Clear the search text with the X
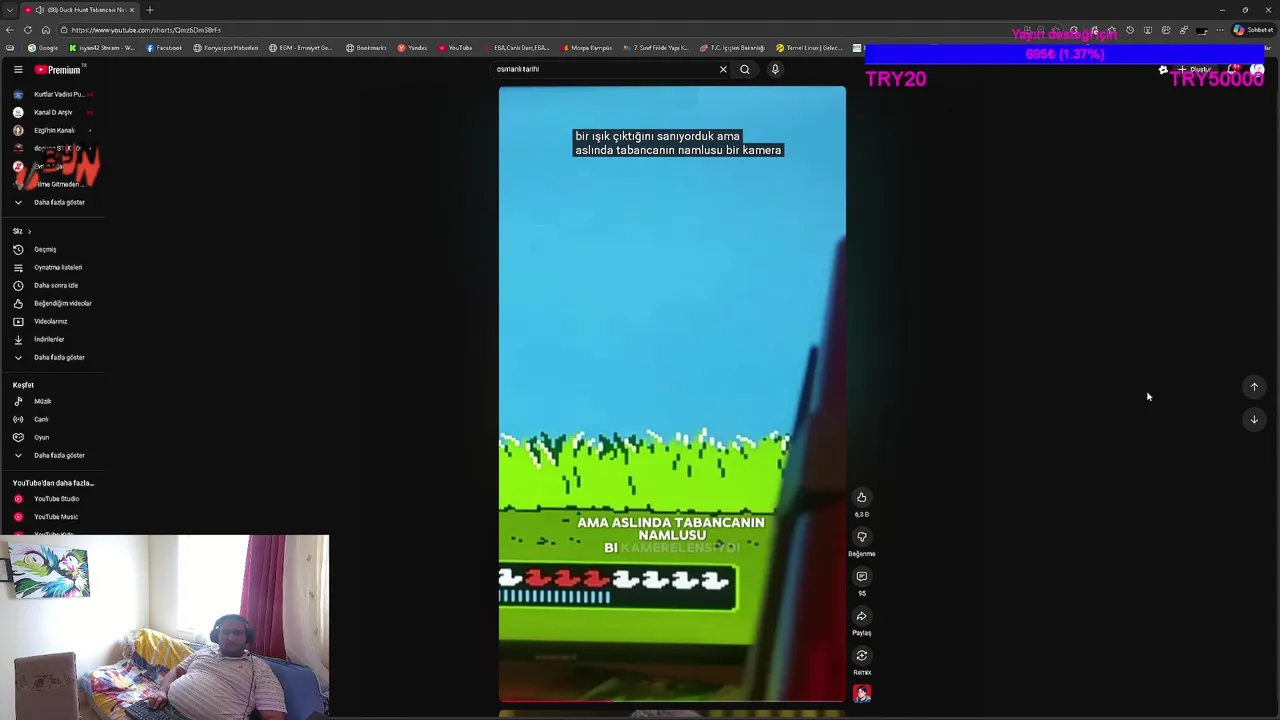The width and height of the screenshot is (1280, 720). tap(723, 69)
